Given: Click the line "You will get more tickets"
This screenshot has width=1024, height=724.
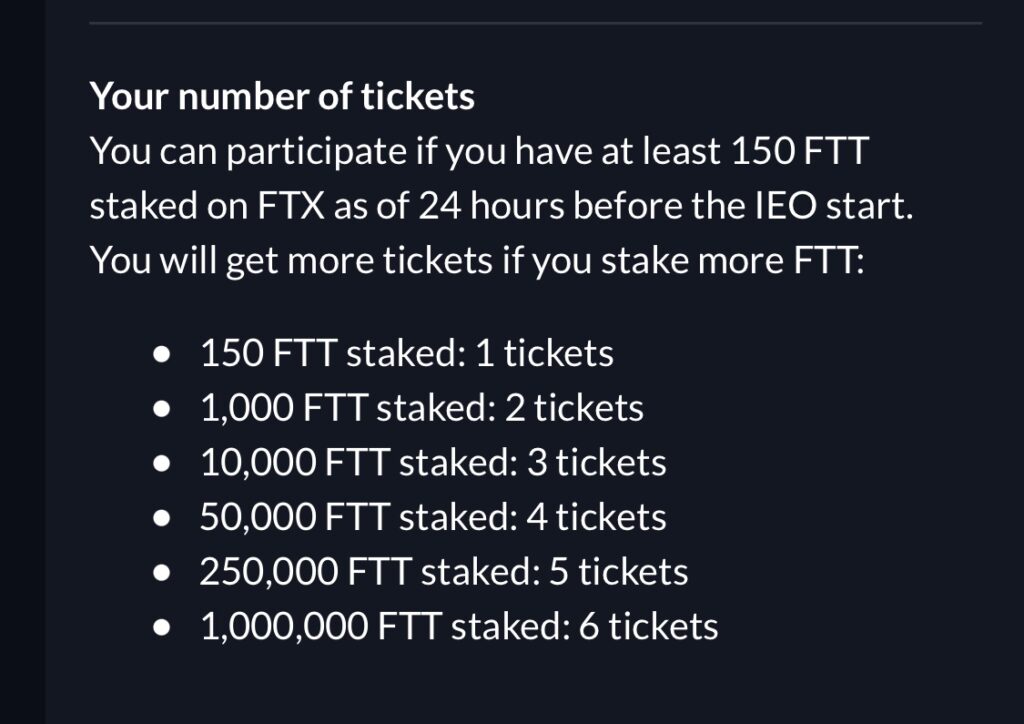Looking at the screenshot, I should point(477,260).
